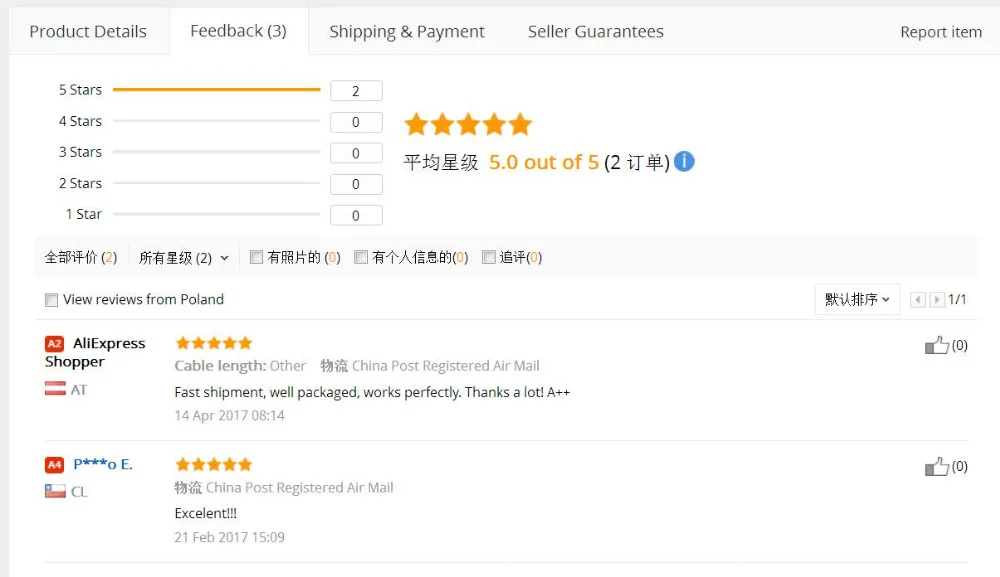Image resolution: width=1000 pixels, height=577 pixels.
Task: Click the blue info icon next to order count
Action: click(x=684, y=161)
